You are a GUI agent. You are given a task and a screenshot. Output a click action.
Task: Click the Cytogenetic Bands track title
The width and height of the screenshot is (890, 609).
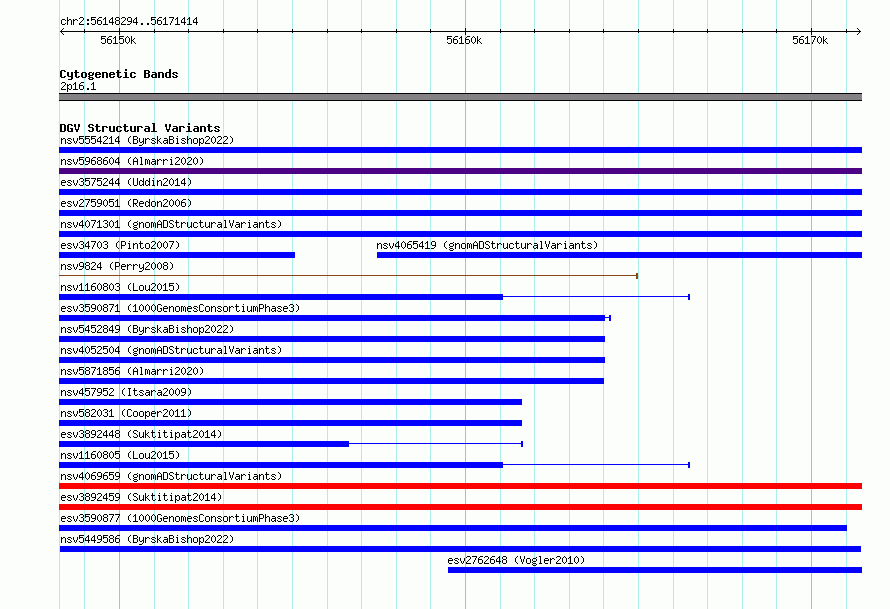click(x=119, y=74)
